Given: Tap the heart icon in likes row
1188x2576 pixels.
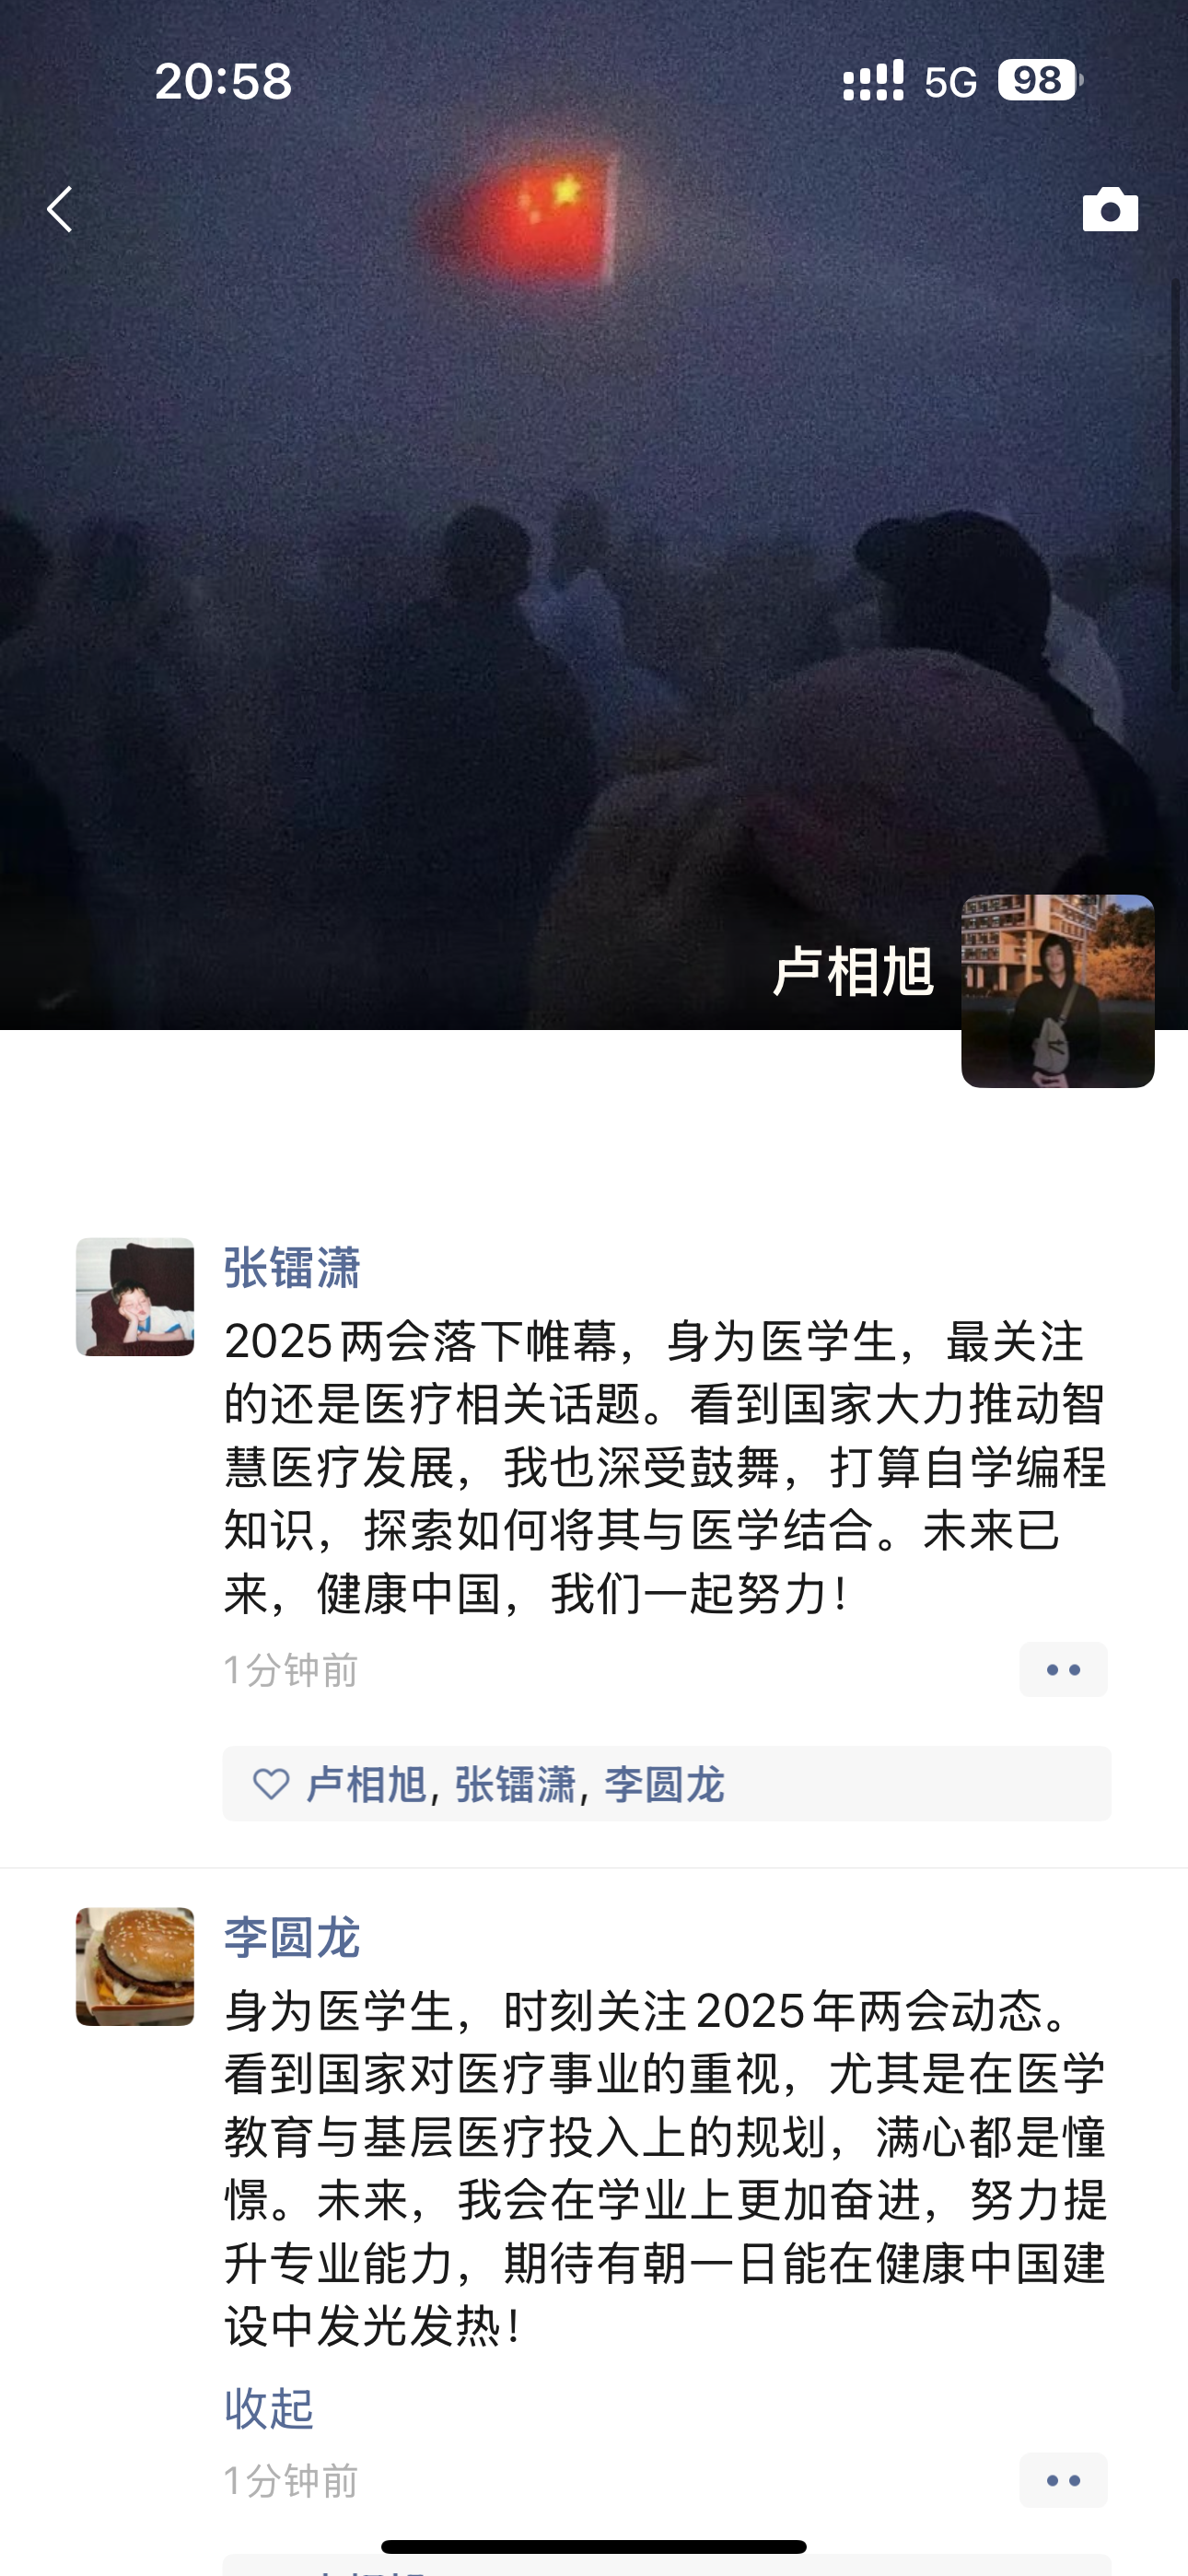Looking at the screenshot, I should tap(271, 1783).
